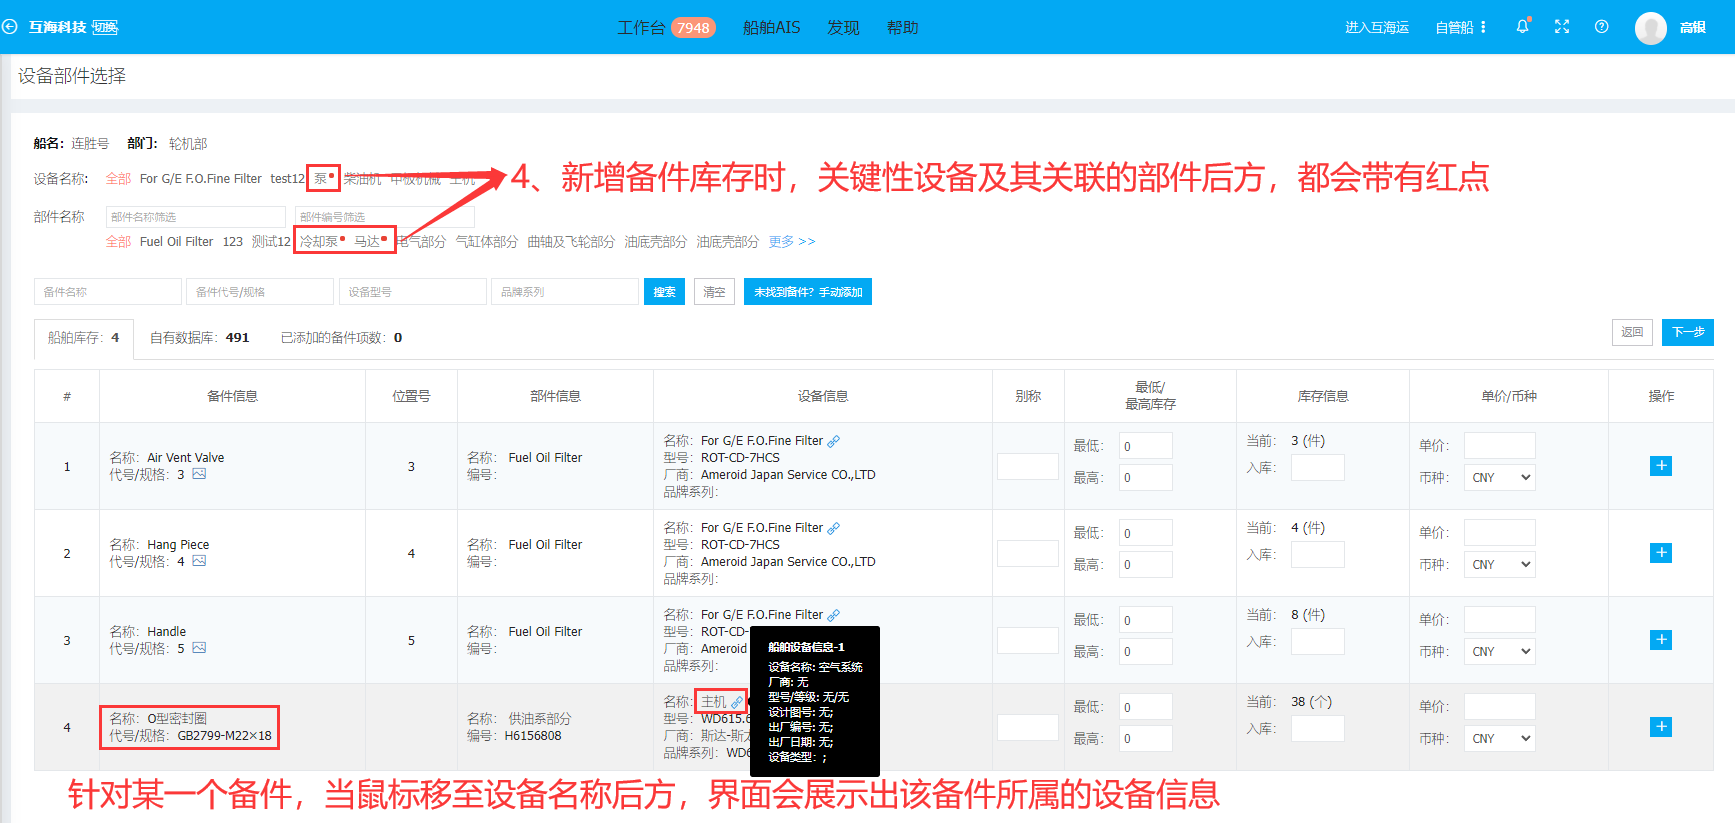Viewport: 1735px width, 823px height.
Task: Switch to 船舶库存 tab
Action: 84,338
